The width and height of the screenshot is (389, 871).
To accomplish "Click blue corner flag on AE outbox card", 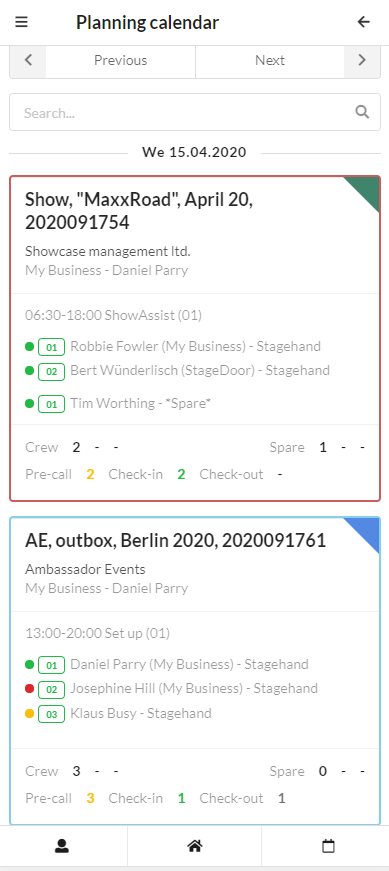I will click(x=366, y=532).
